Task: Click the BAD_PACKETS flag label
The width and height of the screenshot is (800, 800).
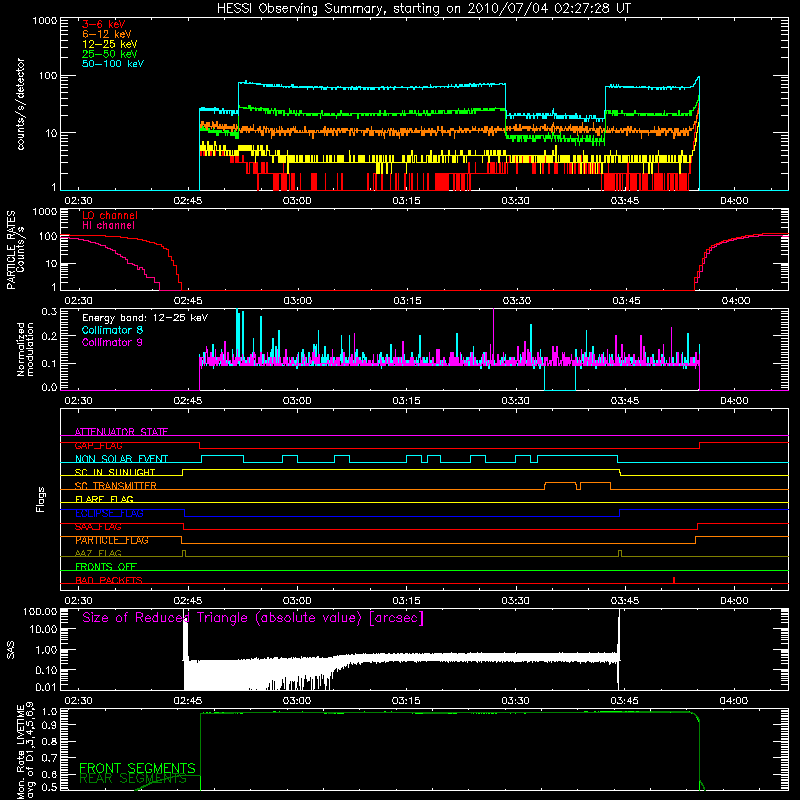Action: click(109, 580)
